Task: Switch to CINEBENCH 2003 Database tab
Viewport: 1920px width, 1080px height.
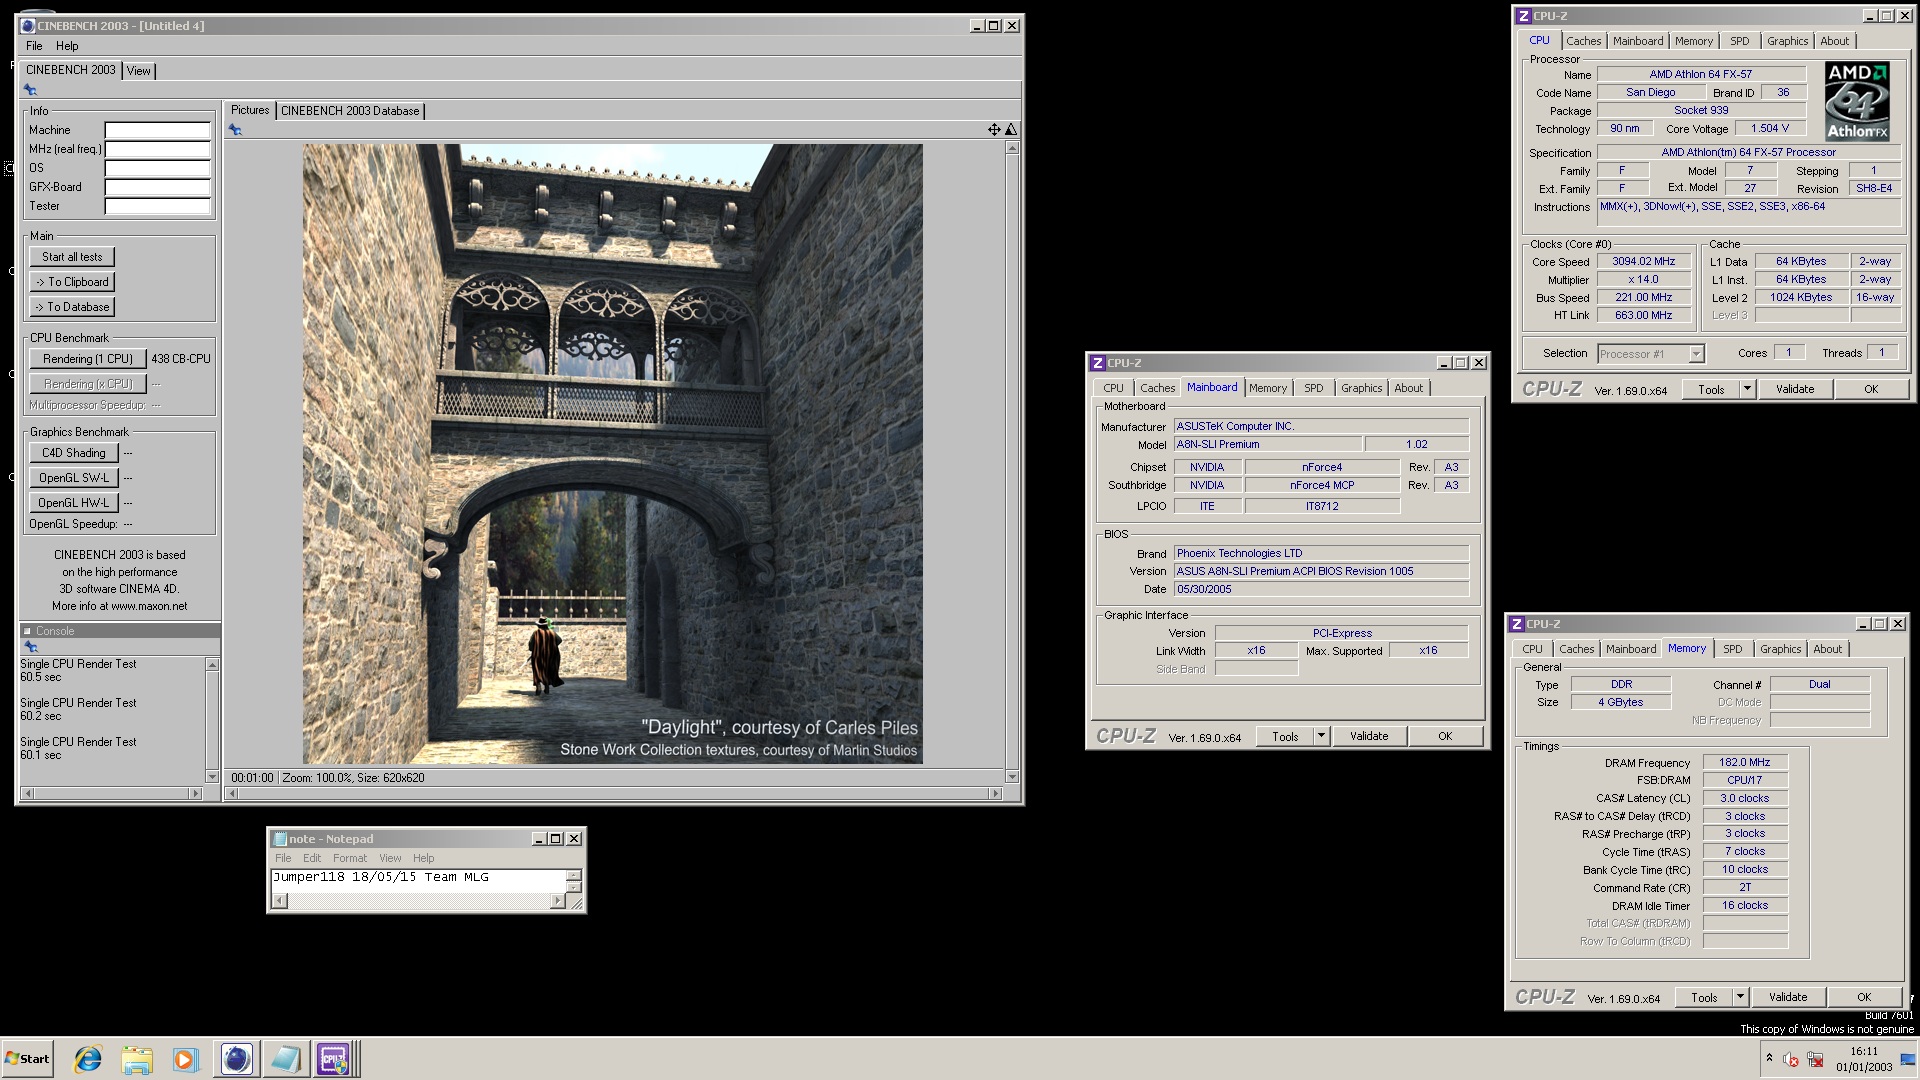Action: [x=350, y=111]
